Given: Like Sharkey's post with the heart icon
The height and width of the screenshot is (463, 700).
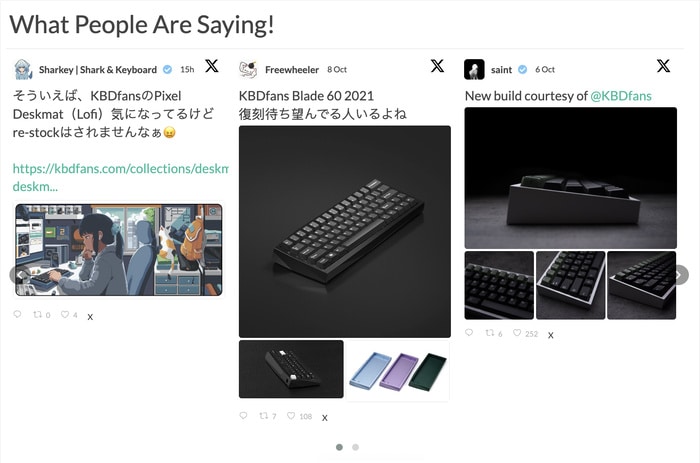Looking at the screenshot, I should pyautogui.click(x=65, y=315).
